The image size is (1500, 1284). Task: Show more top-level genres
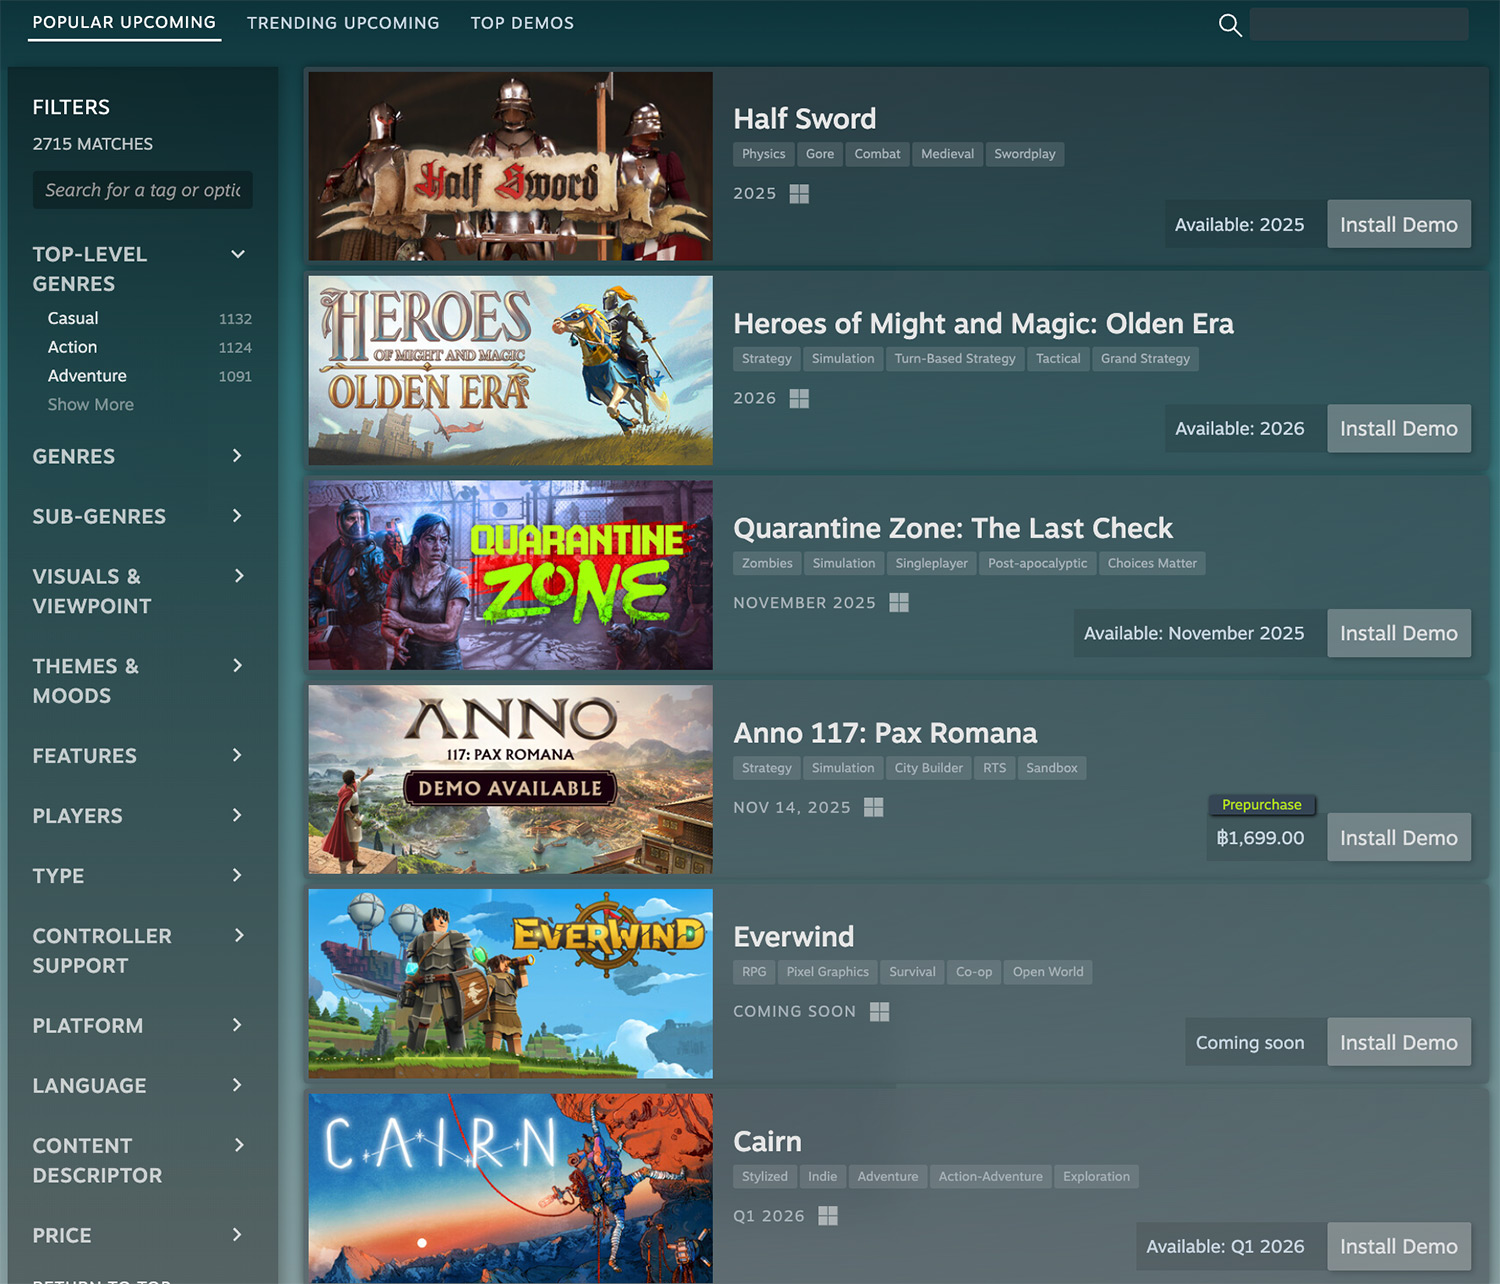pyautogui.click(x=90, y=405)
